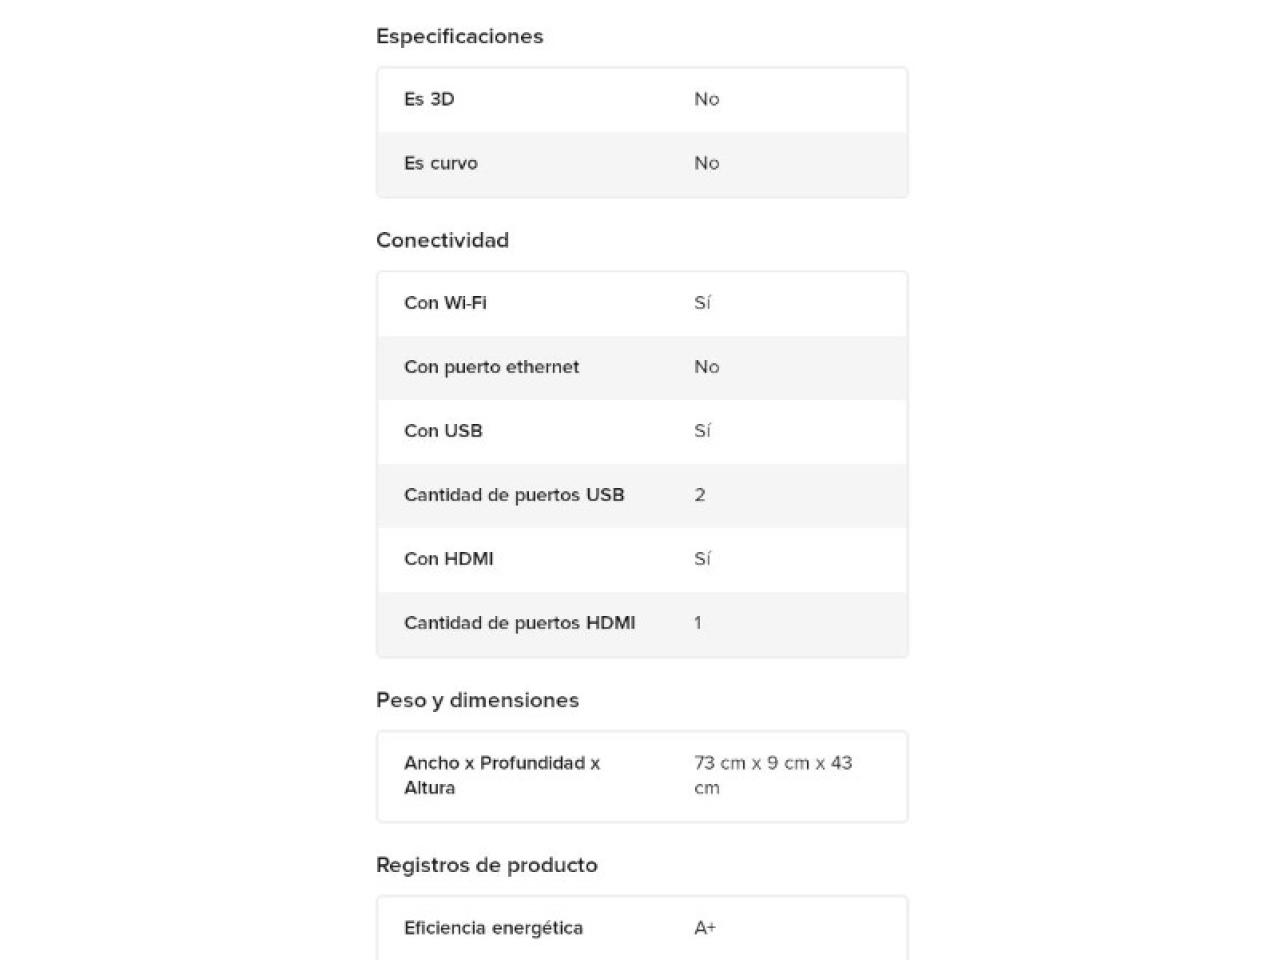Select 'Cantidad de puertos USB' label

coord(514,495)
